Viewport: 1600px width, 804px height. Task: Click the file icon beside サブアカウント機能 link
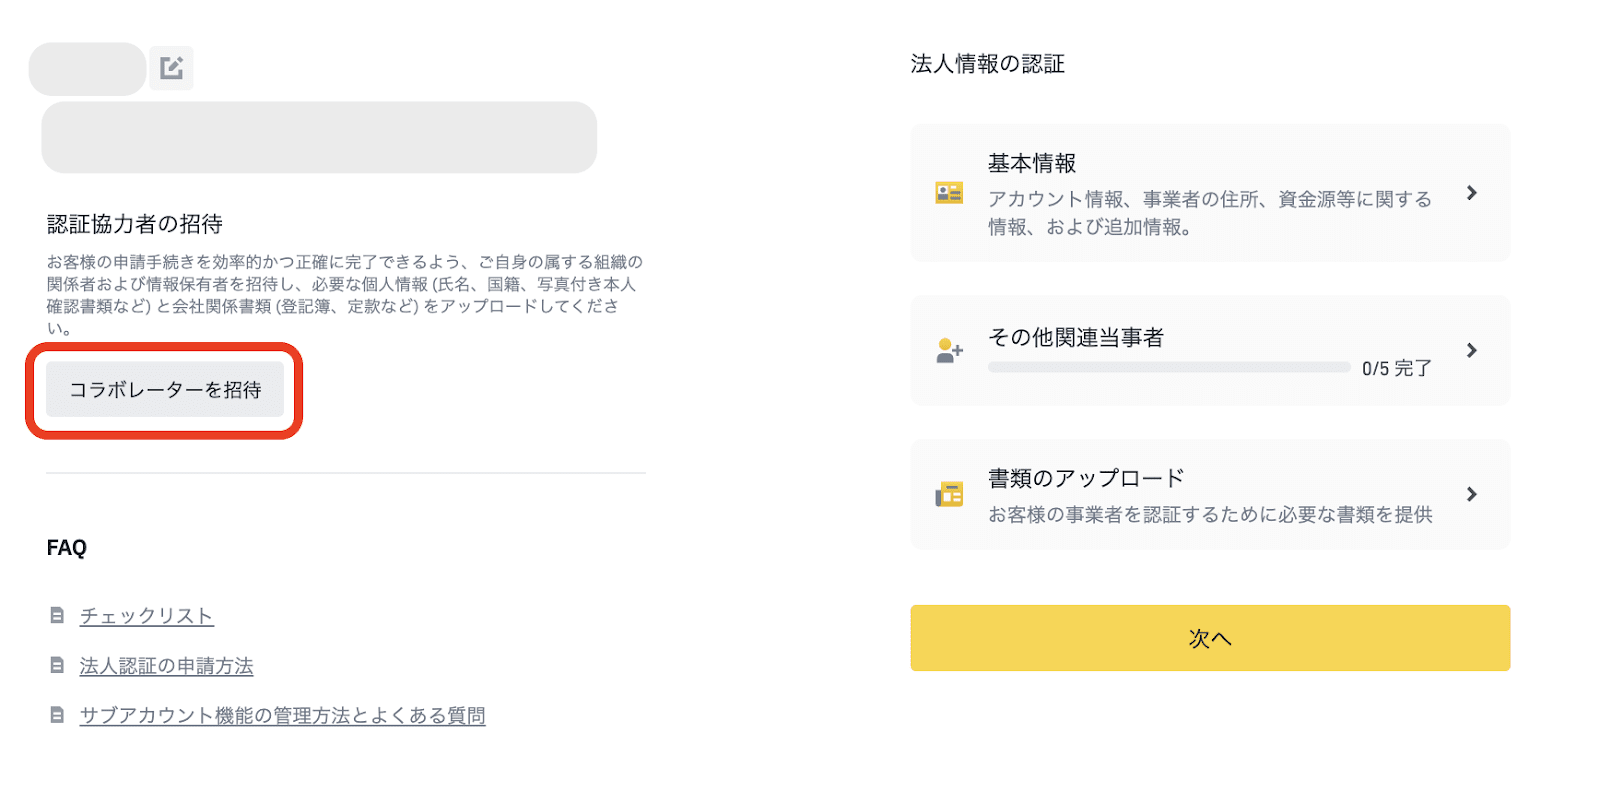57,716
